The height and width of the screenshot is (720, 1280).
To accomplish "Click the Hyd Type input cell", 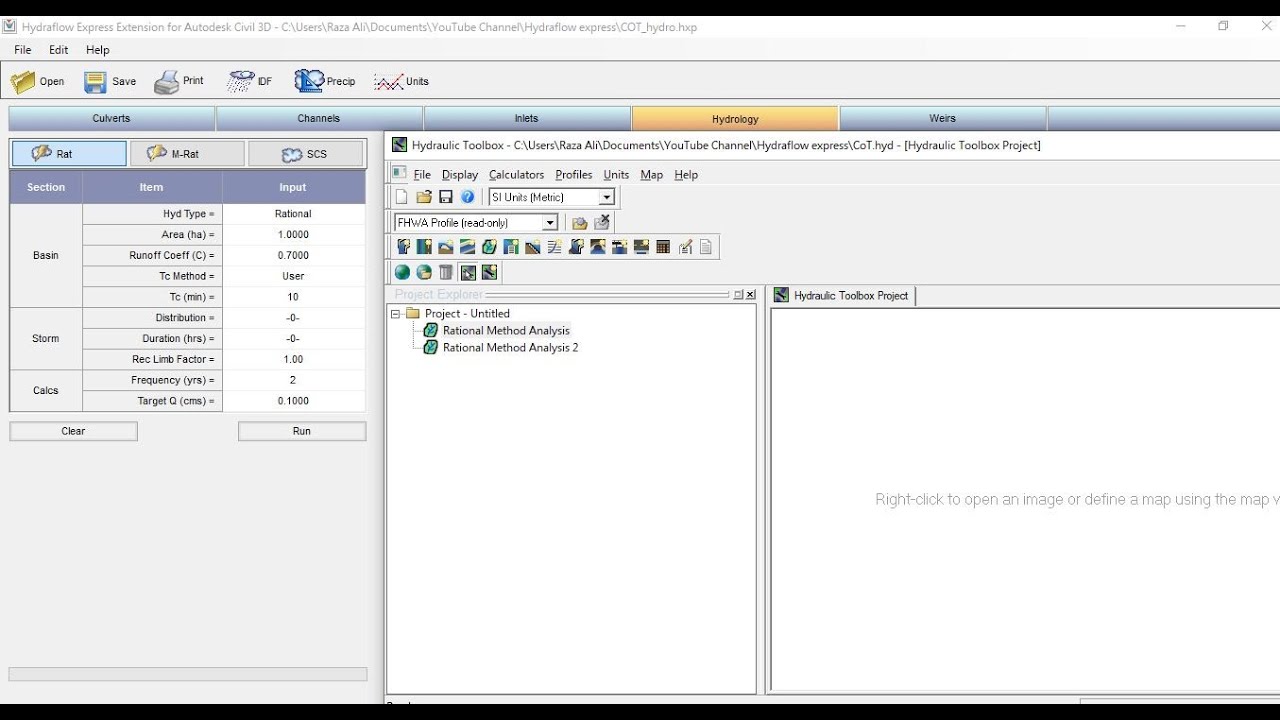I will click(x=294, y=214).
